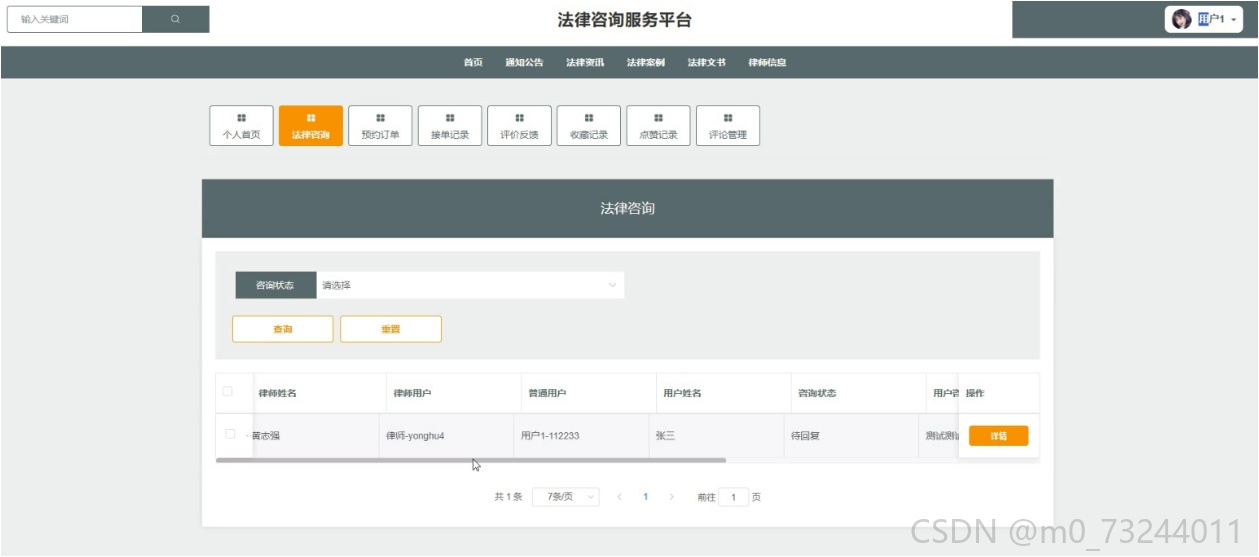The width and height of the screenshot is (1259, 557).
Task: Go to 首页 in navigation bar
Action: [473, 62]
